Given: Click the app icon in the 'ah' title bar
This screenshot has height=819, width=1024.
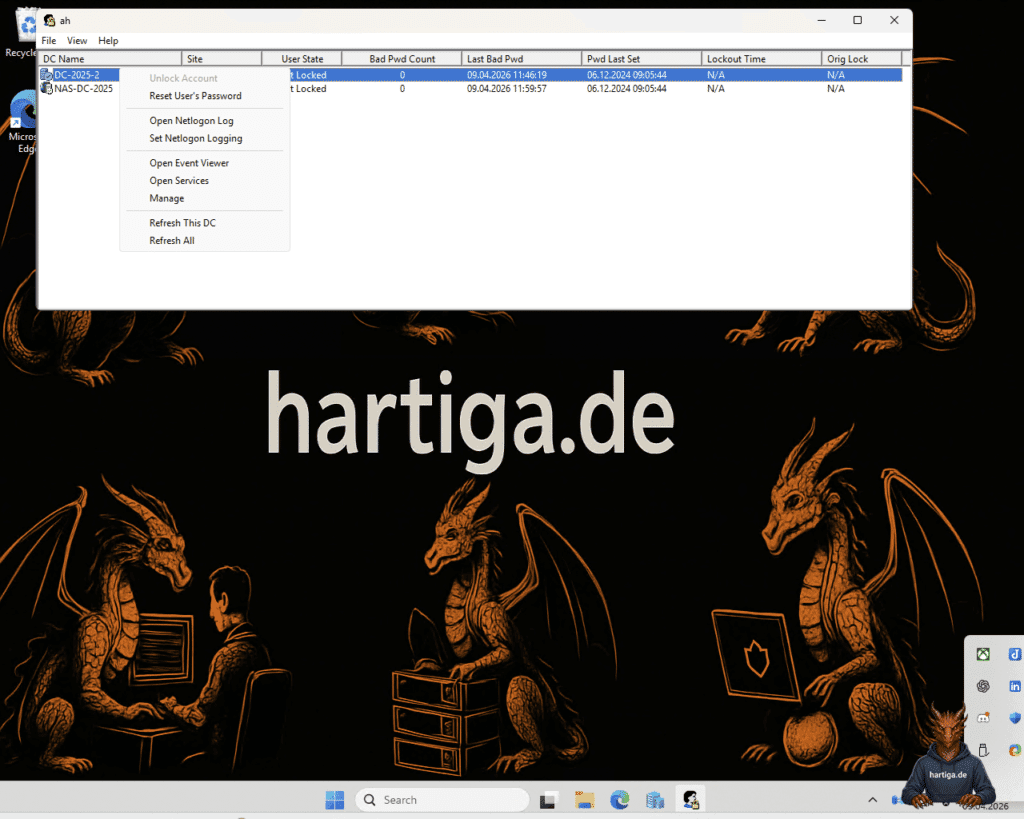Looking at the screenshot, I should click(x=50, y=20).
